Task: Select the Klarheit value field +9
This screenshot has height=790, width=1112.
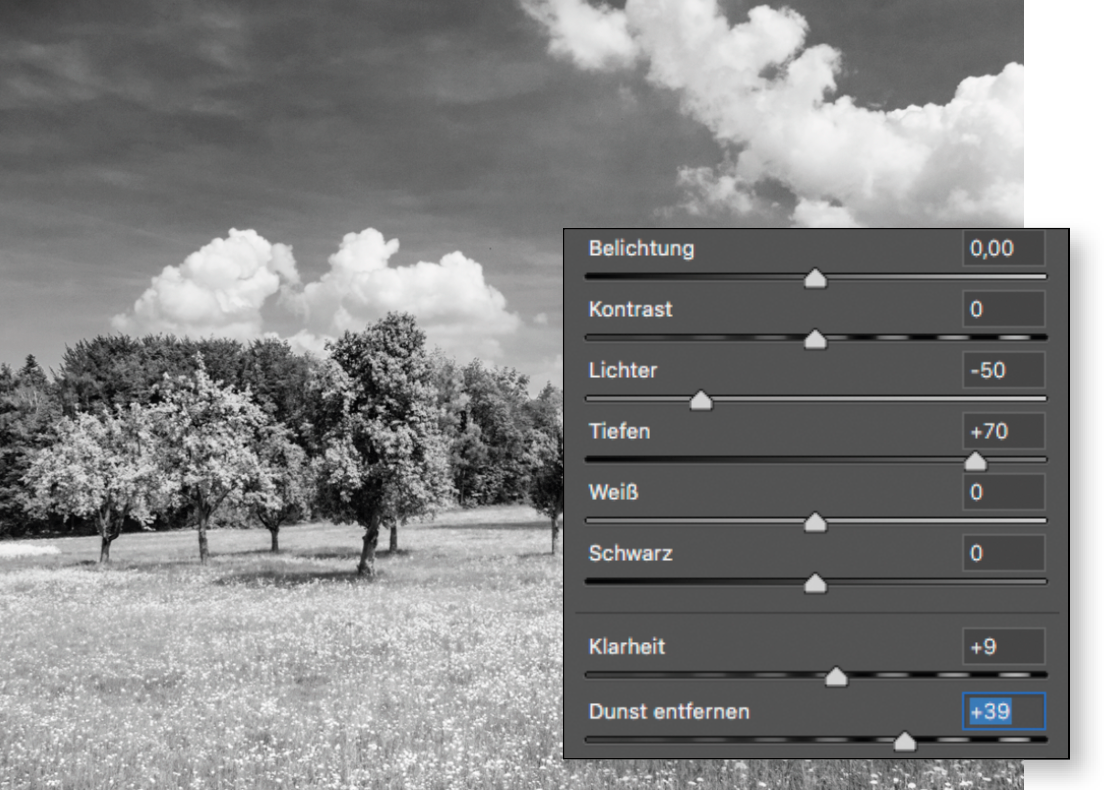Action: tap(1003, 647)
